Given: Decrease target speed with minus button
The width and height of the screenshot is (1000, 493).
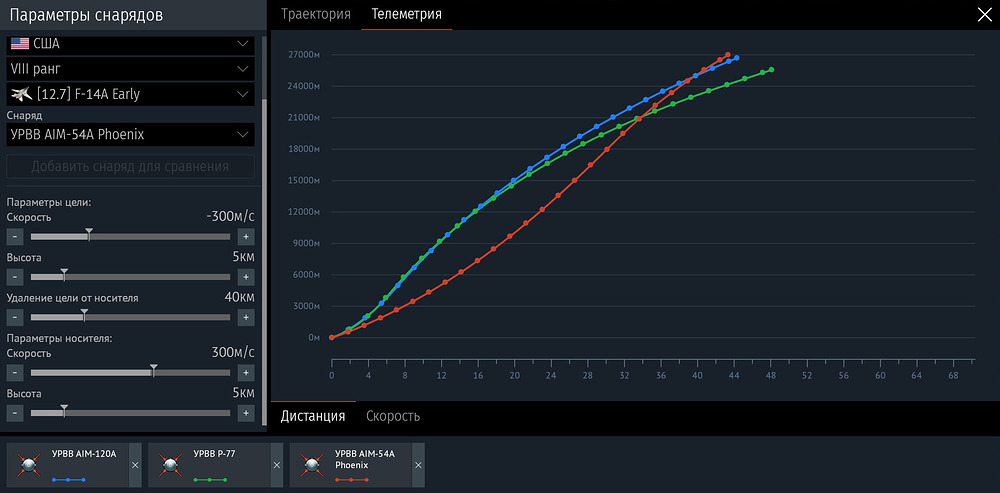Looking at the screenshot, I should click(15, 237).
